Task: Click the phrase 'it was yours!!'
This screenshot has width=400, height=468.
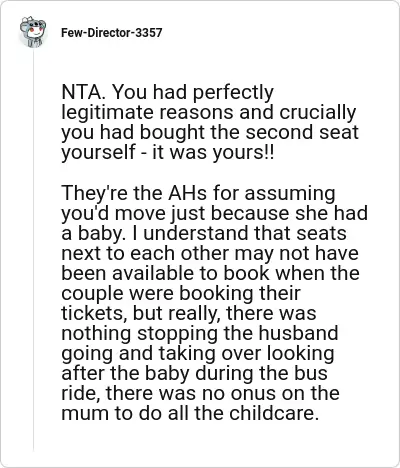Action: [x=213, y=152]
